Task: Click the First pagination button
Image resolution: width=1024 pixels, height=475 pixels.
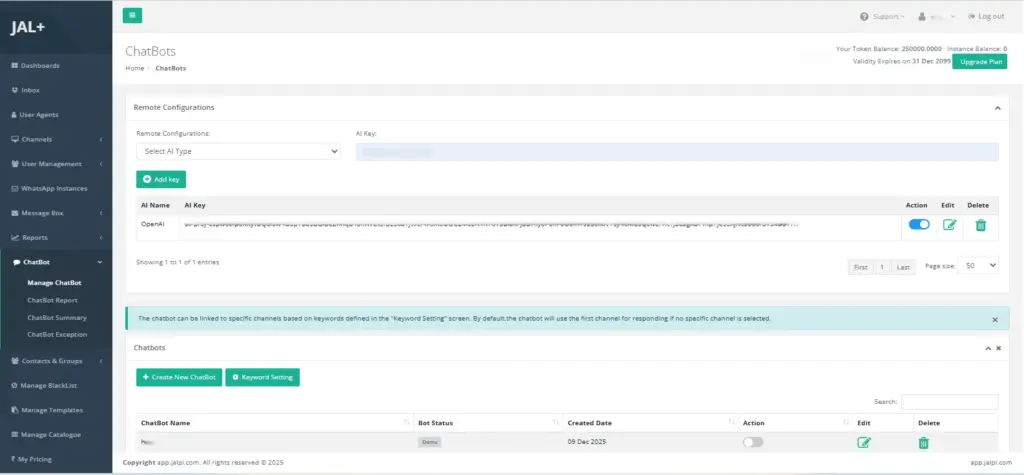Action: pyautogui.click(x=861, y=267)
